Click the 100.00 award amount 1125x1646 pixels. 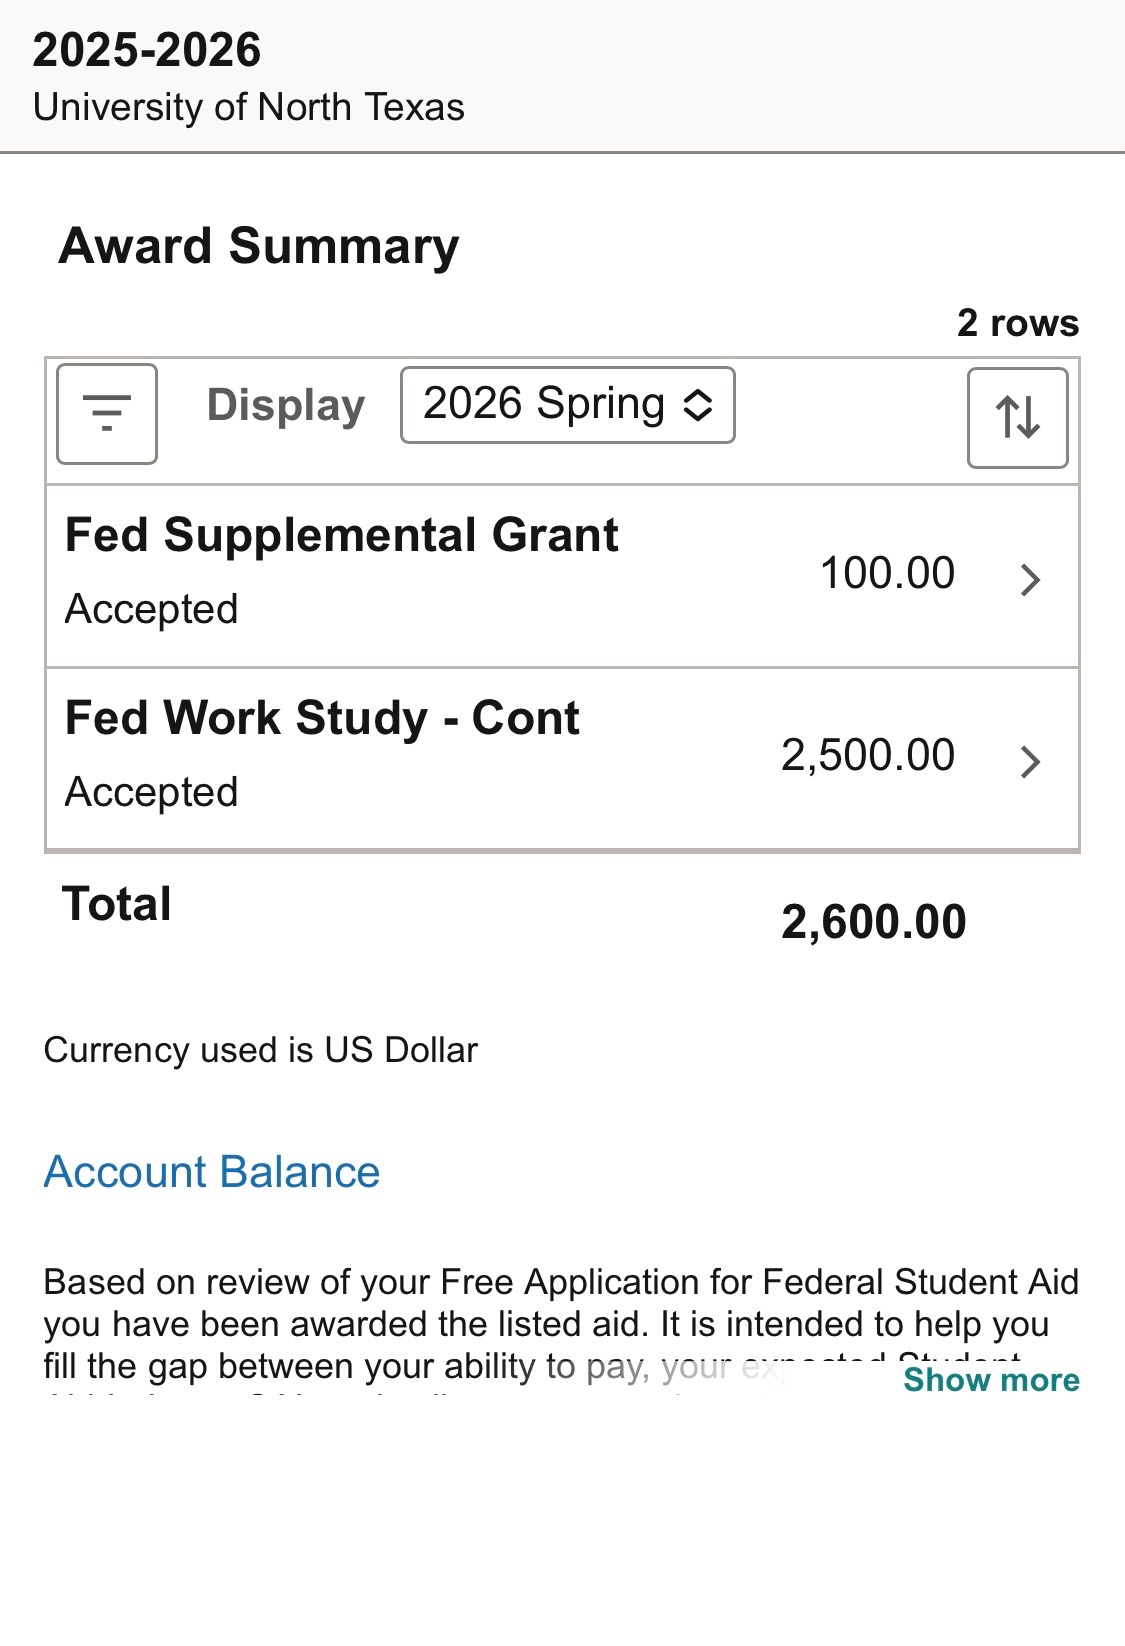coord(887,574)
